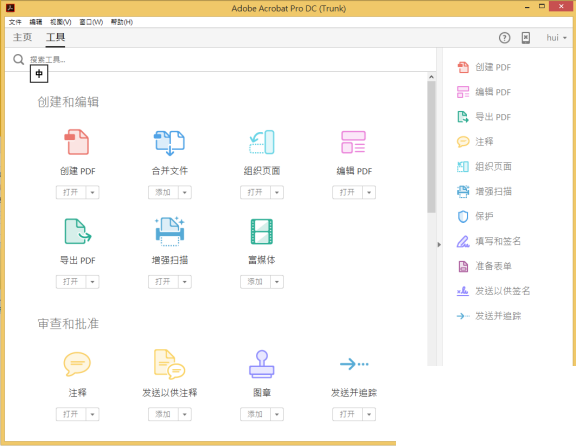This screenshot has height=446, width=576.
Task: Click 打开 button under 组织页面
Action: pos(255,192)
